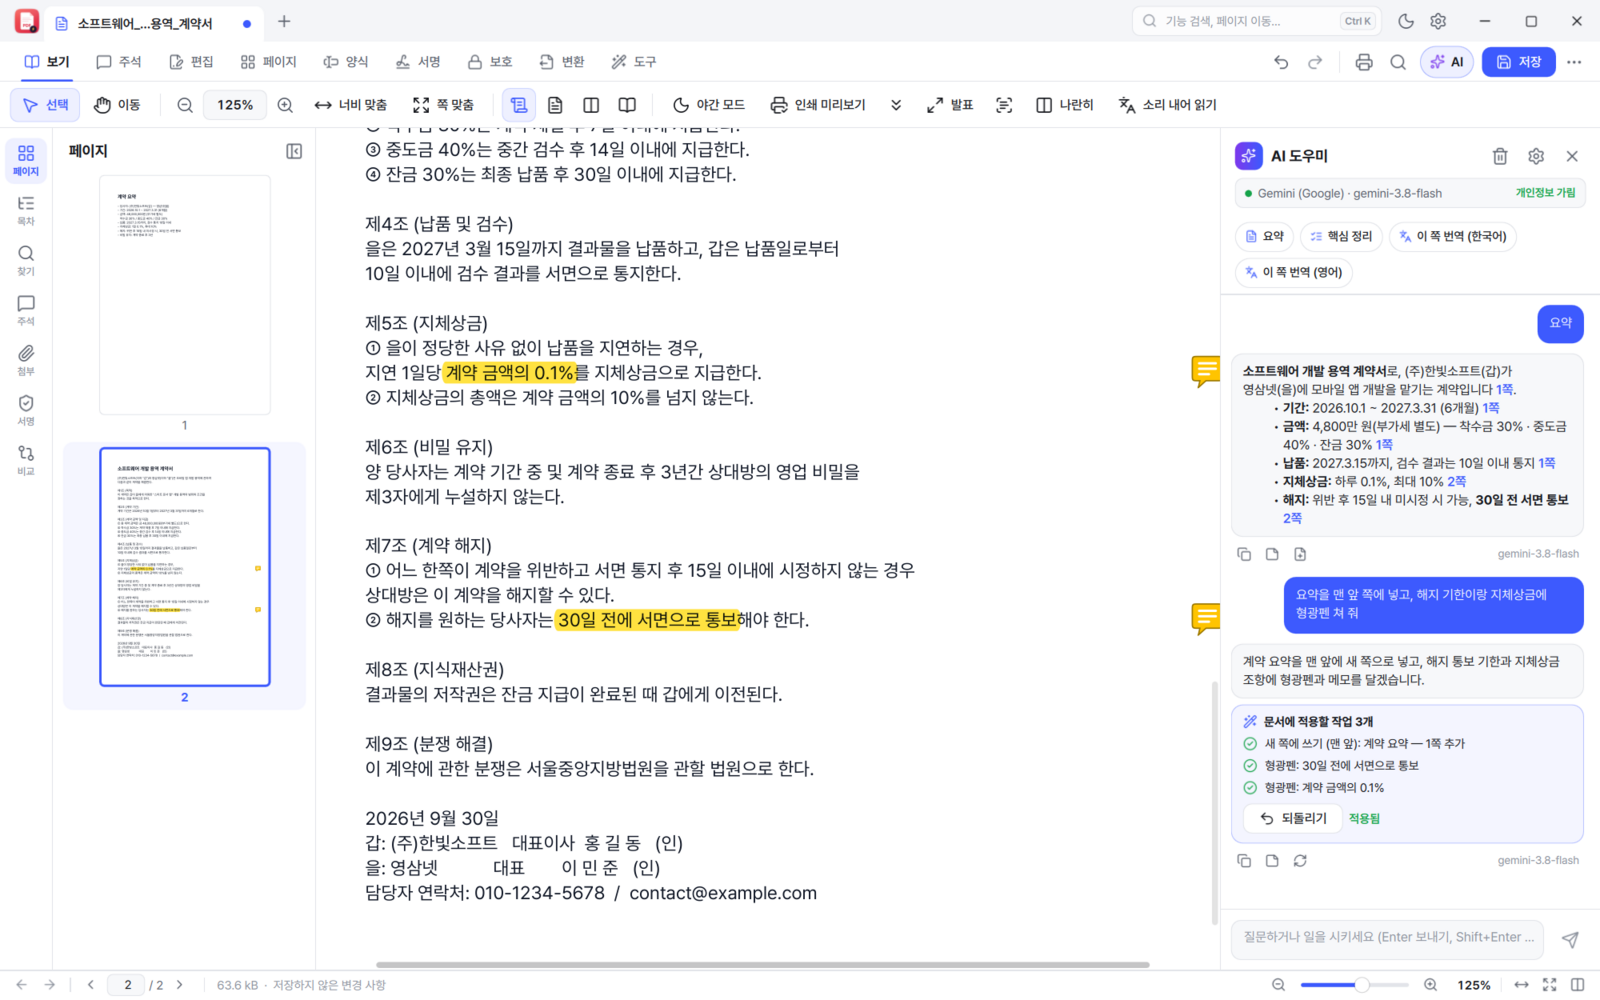Open the 125% zoom level box
The height and width of the screenshot is (1000, 1600).
(x=235, y=105)
